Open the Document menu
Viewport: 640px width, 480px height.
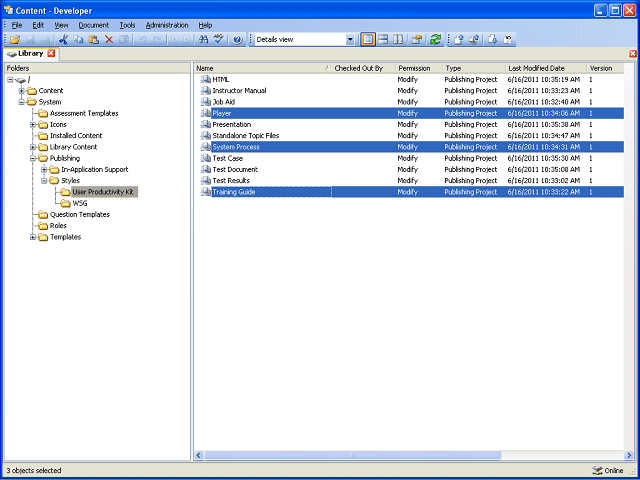point(94,25)
